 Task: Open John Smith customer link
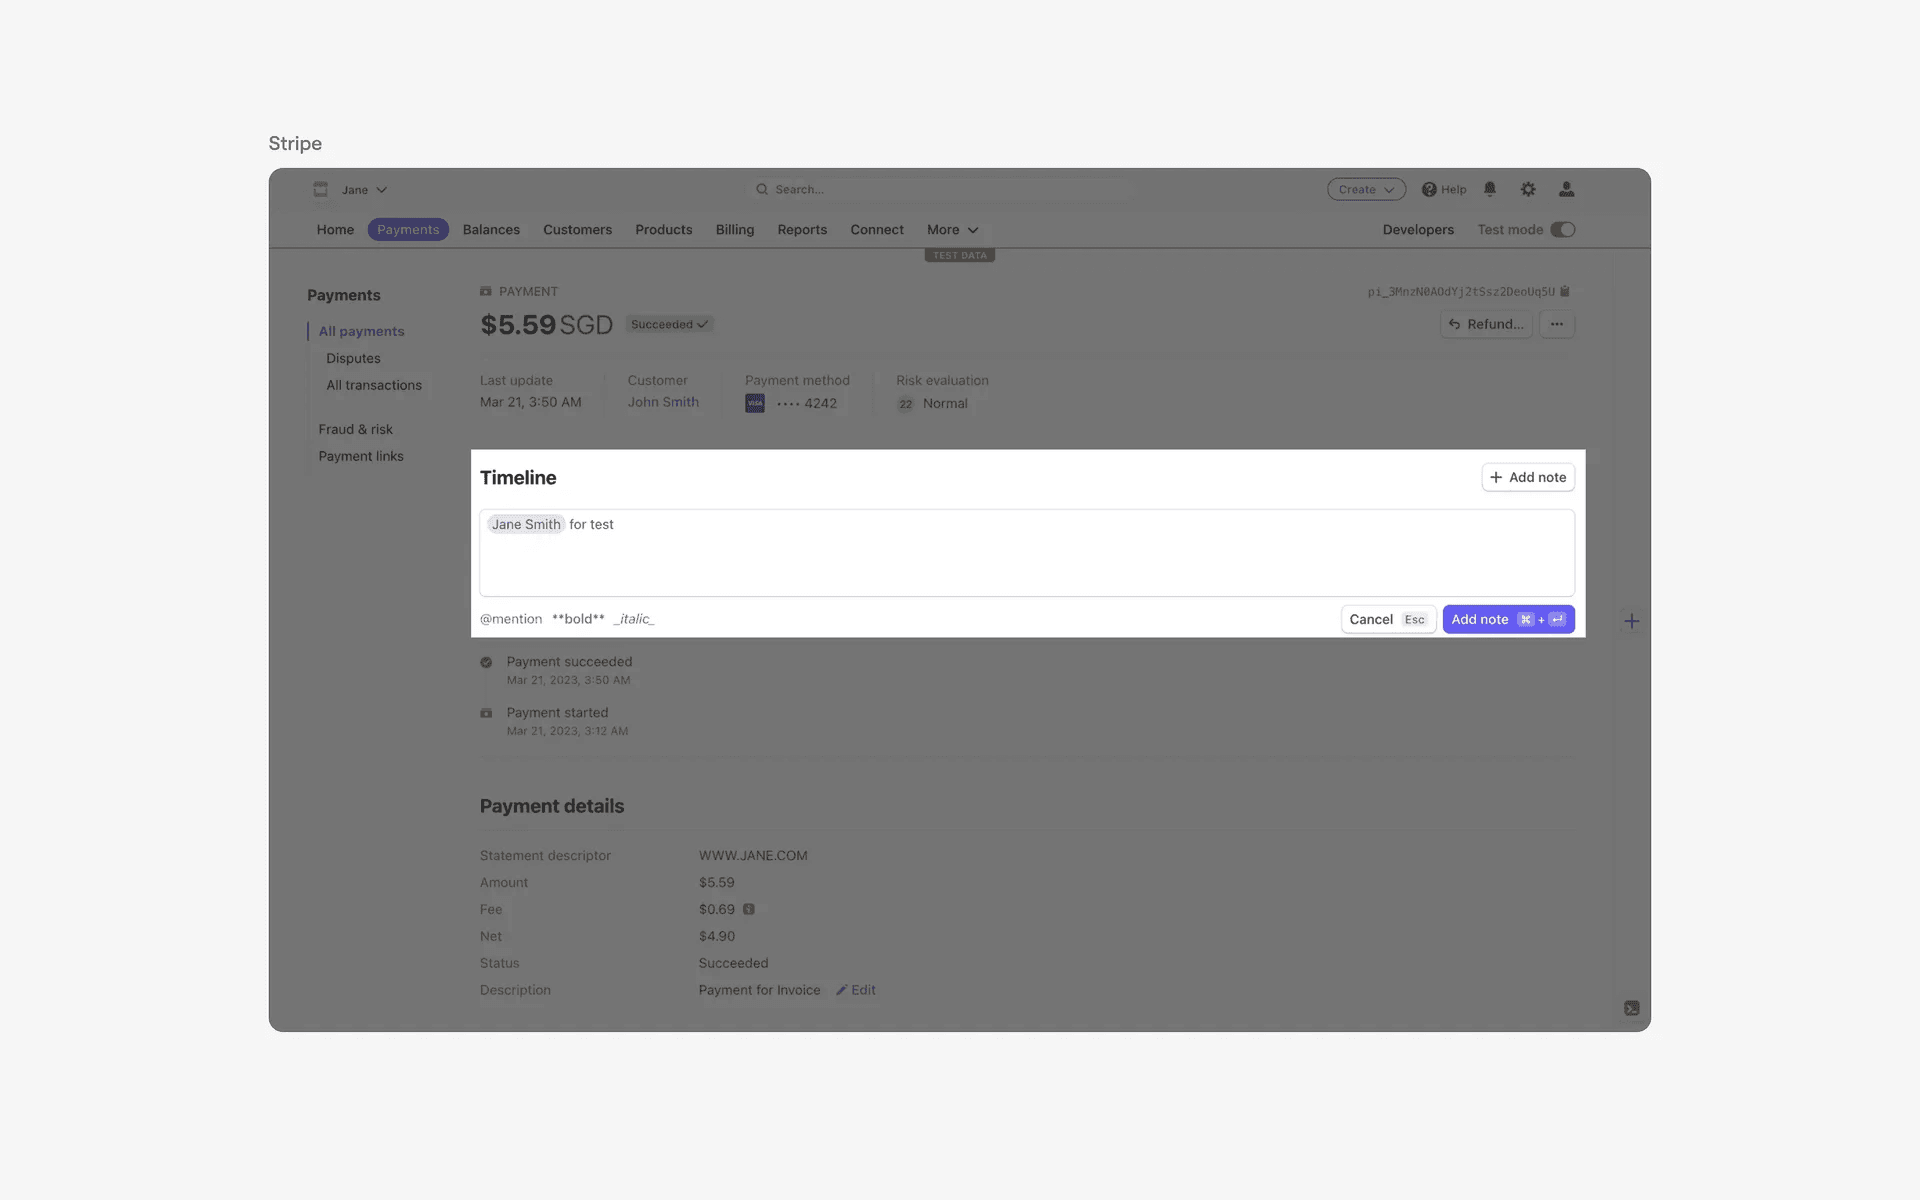[x=663, y=402]
